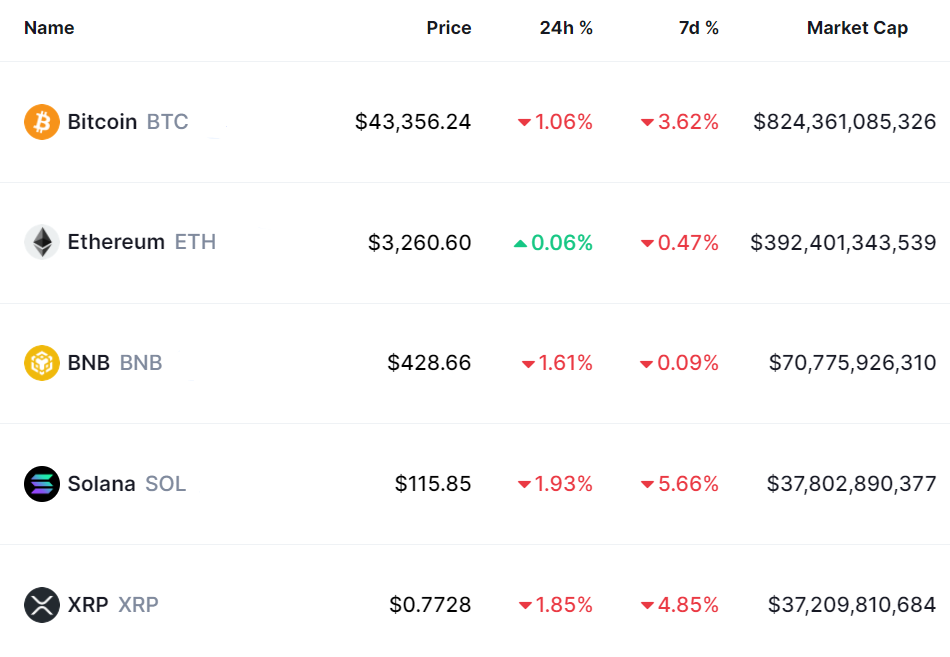The image size is (950, 657).
Task: Click Ethereum's green 24h up arrow
Action: pyautogui.click(x=520, y=243)
